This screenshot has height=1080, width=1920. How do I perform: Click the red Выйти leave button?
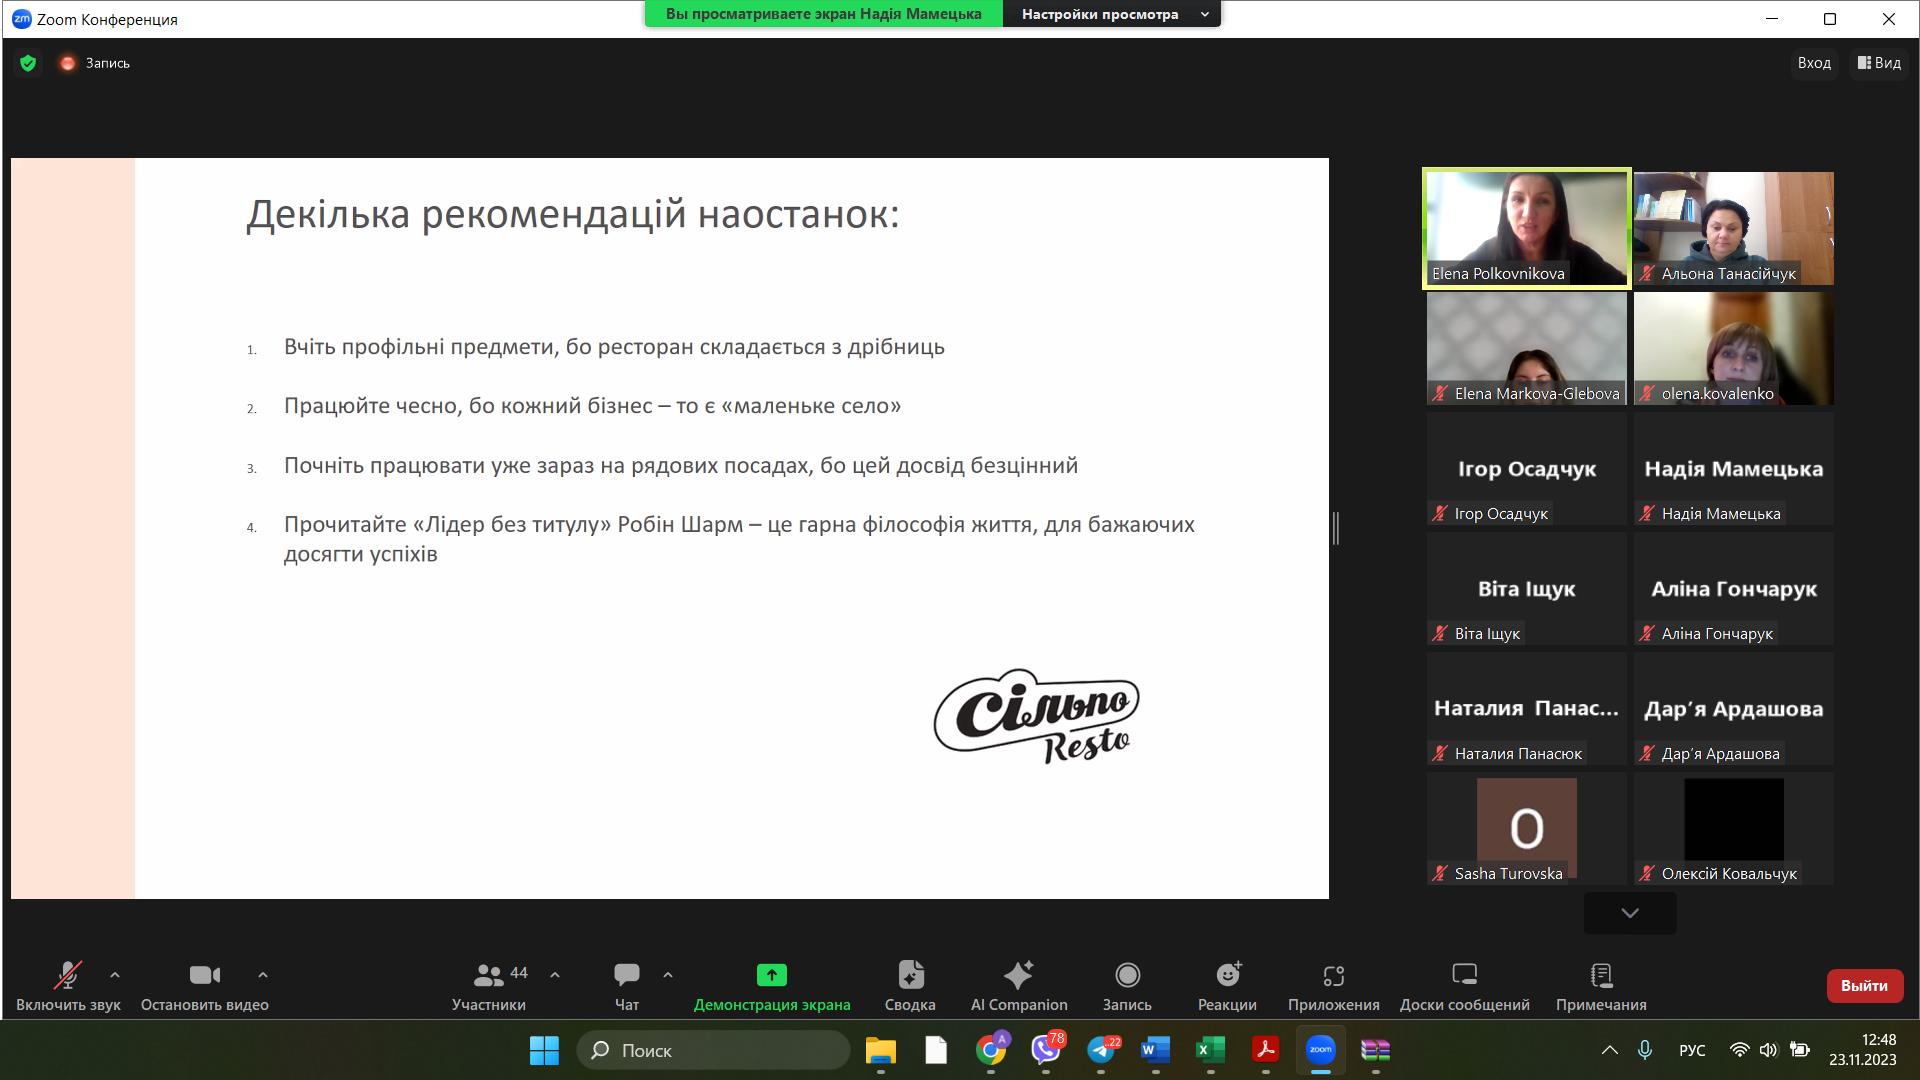[x=1864, y=985]
